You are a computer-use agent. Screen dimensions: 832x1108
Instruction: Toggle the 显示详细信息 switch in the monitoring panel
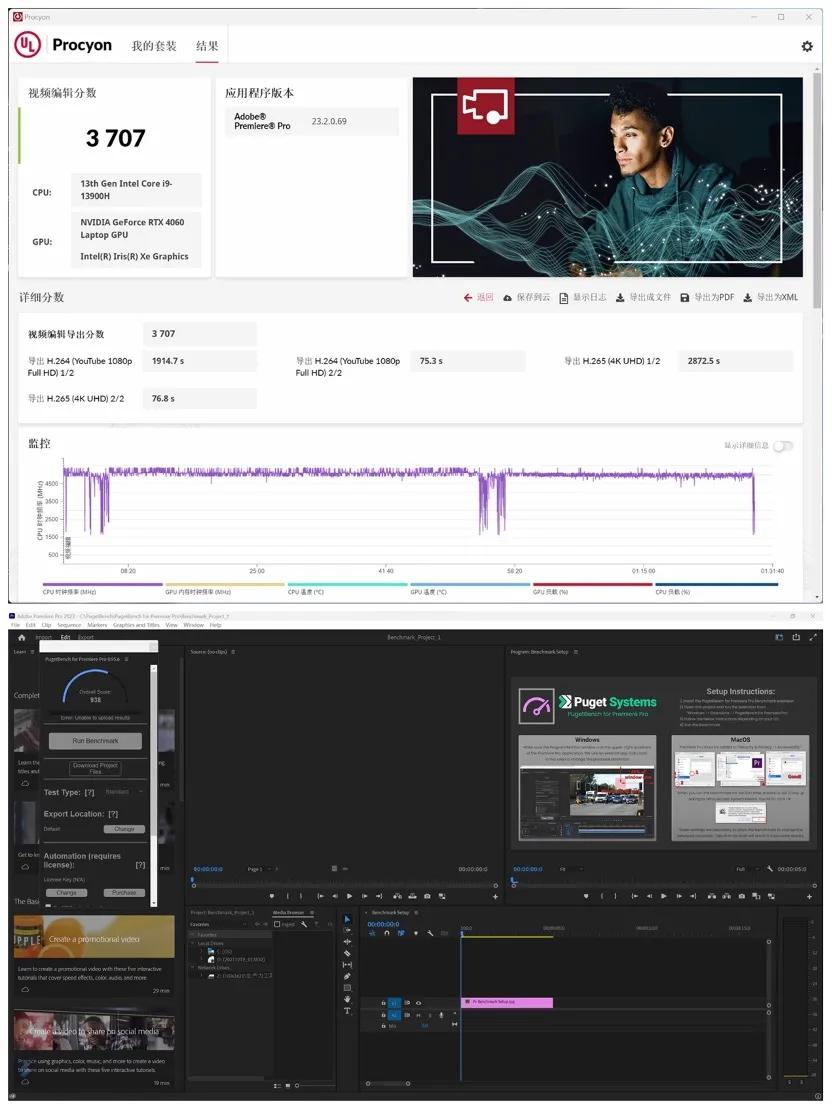point(783,446)
